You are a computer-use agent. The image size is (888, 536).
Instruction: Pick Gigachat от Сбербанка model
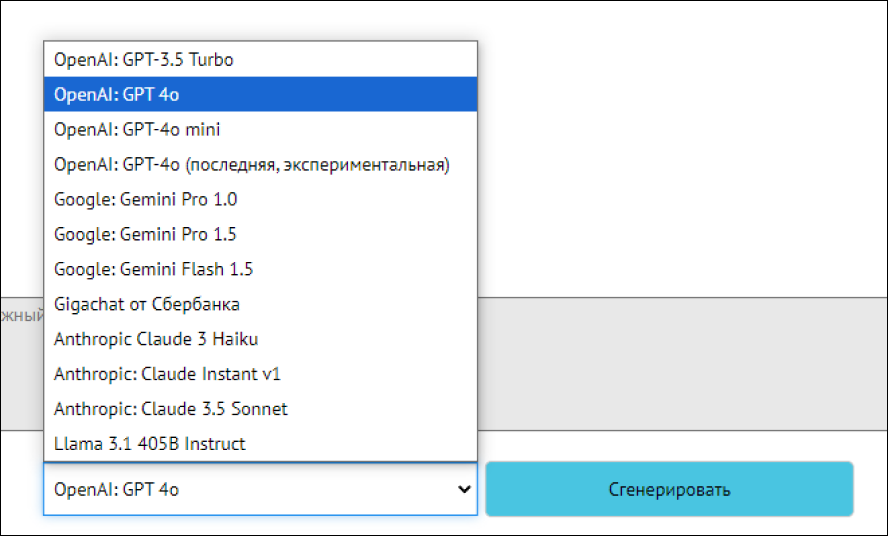tap(147, 304)
